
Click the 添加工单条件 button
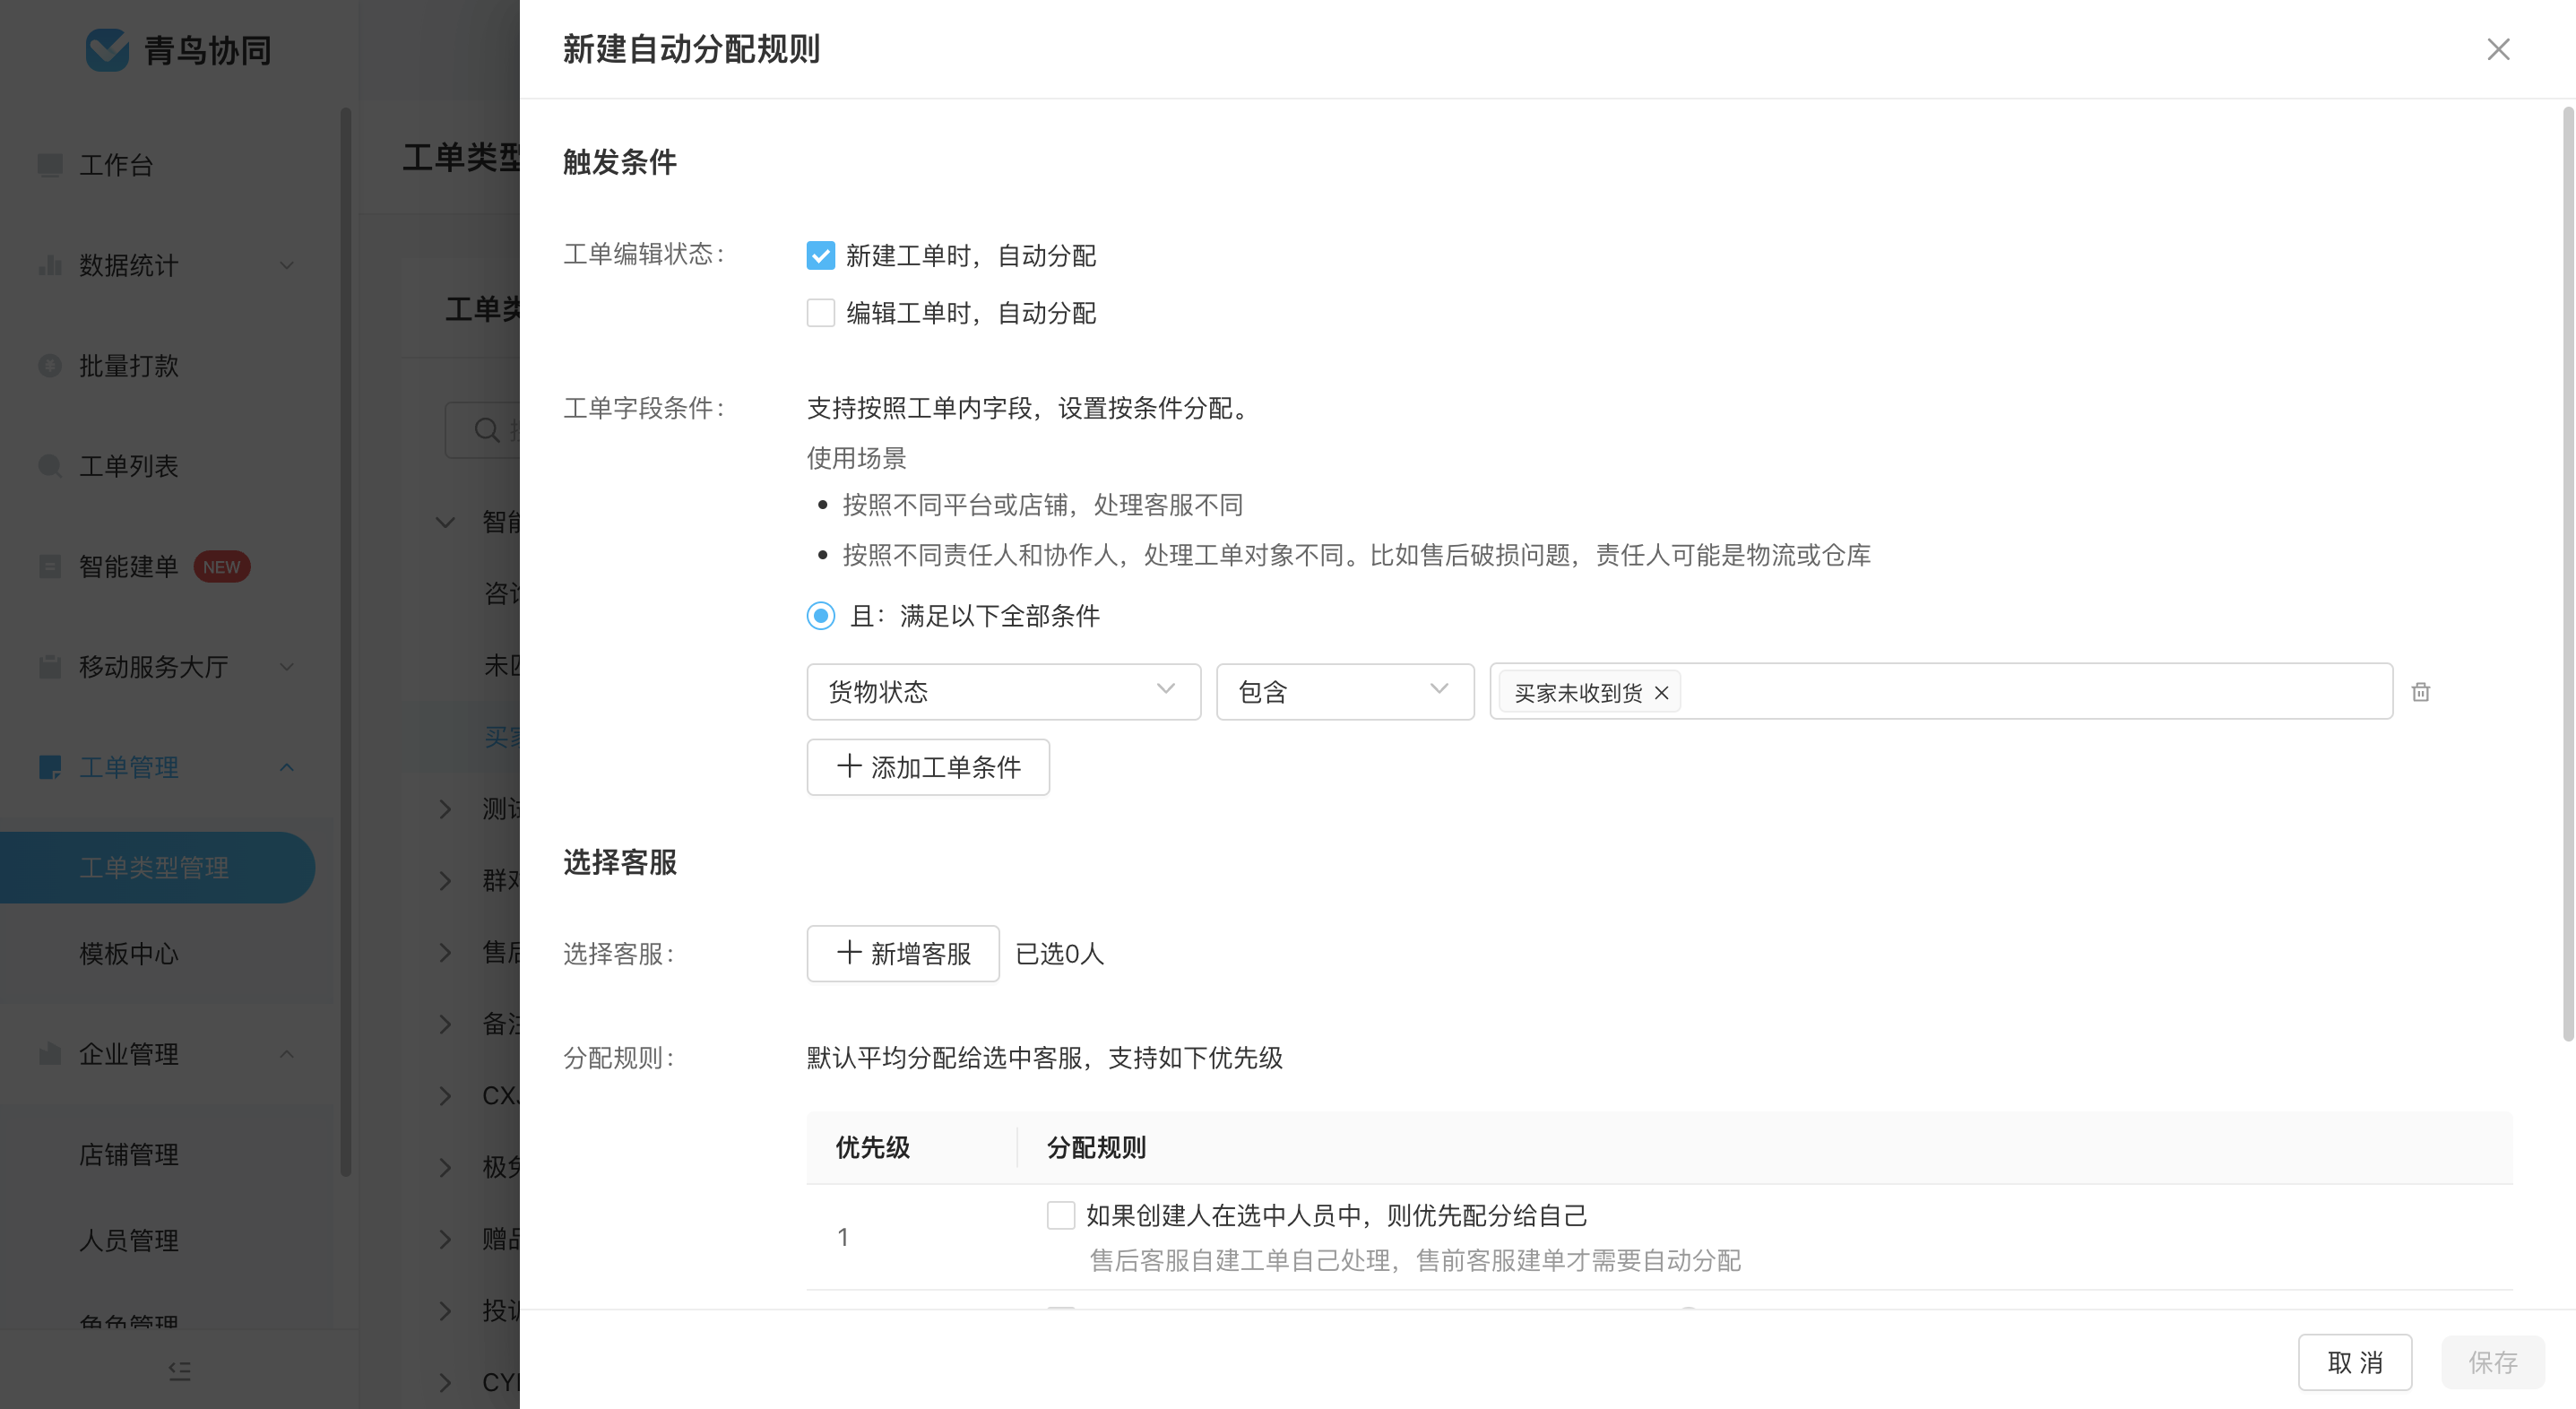[x=928, y=767]
